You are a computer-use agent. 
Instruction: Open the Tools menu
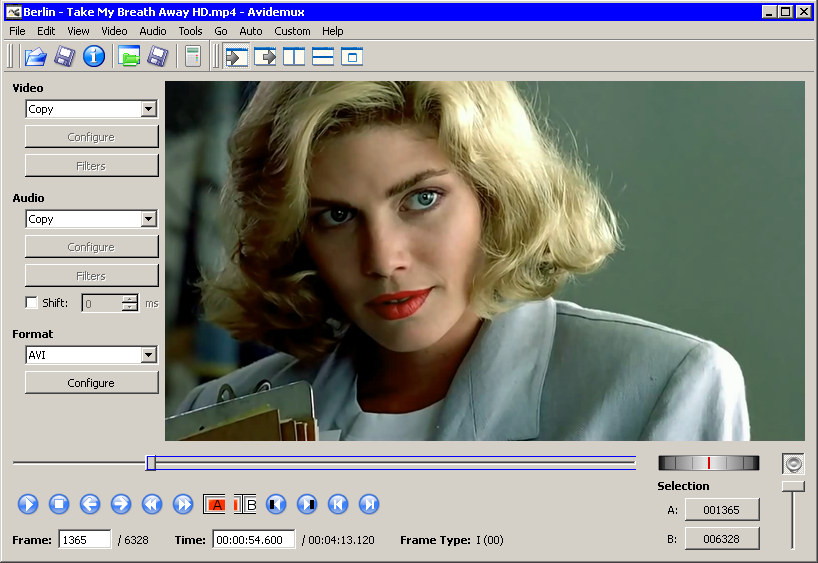tap(190, 31)
